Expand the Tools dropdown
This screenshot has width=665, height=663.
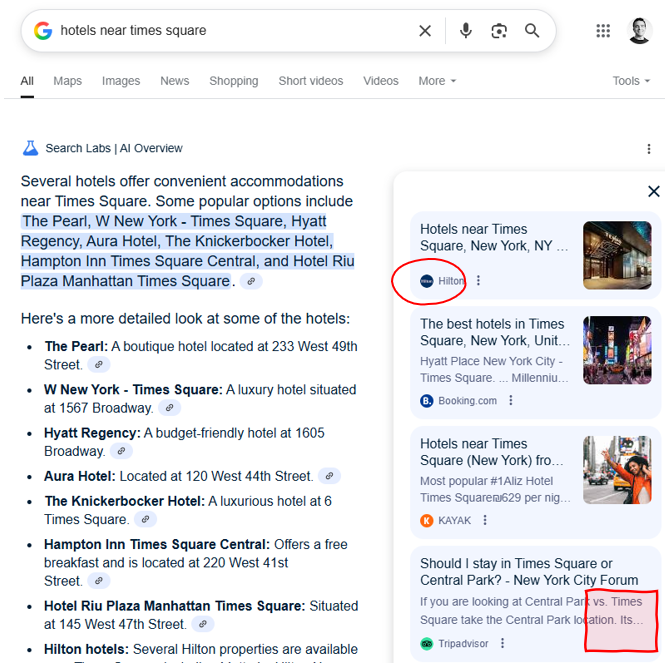tap(631, 81)
